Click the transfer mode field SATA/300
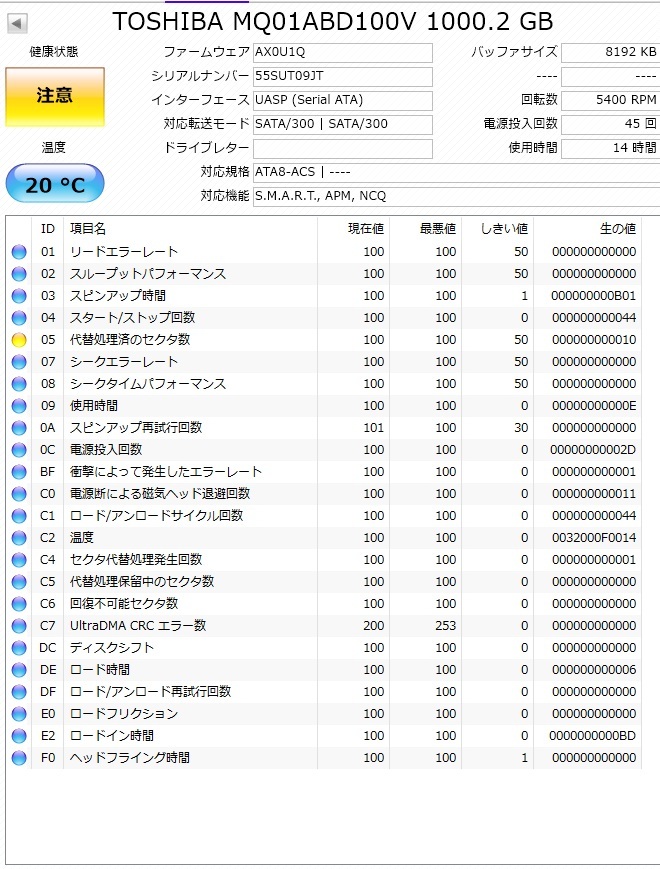The image size is (660, 869). click(x=342, y=124)
